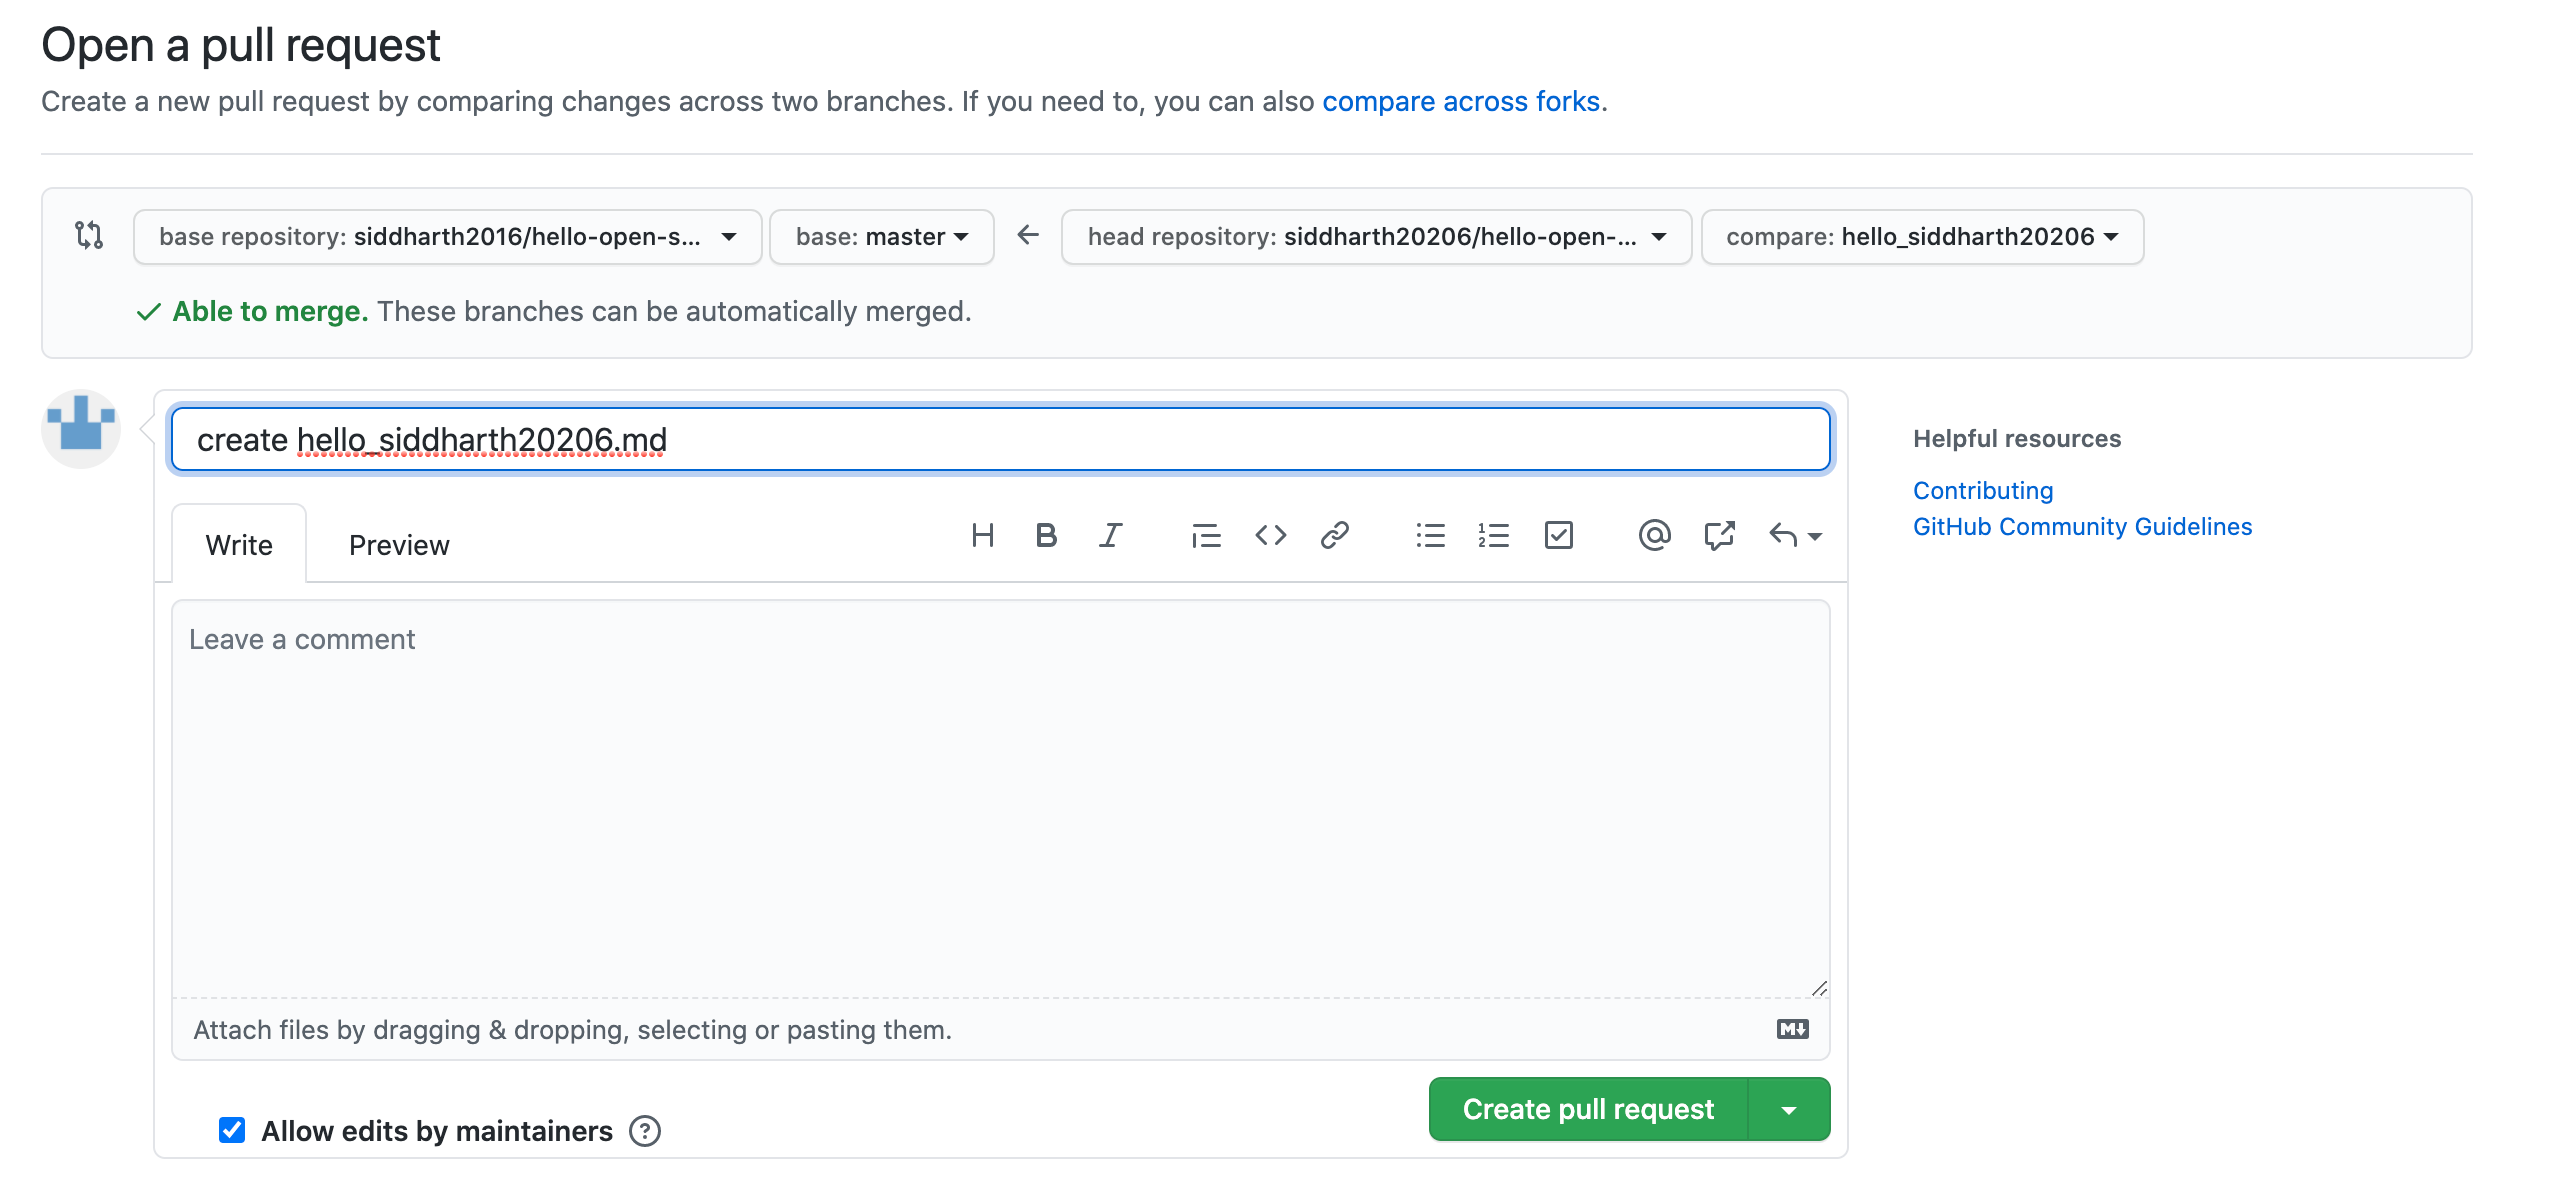
Task: Open the base repository dropdown
Action: tap(448, 237)
